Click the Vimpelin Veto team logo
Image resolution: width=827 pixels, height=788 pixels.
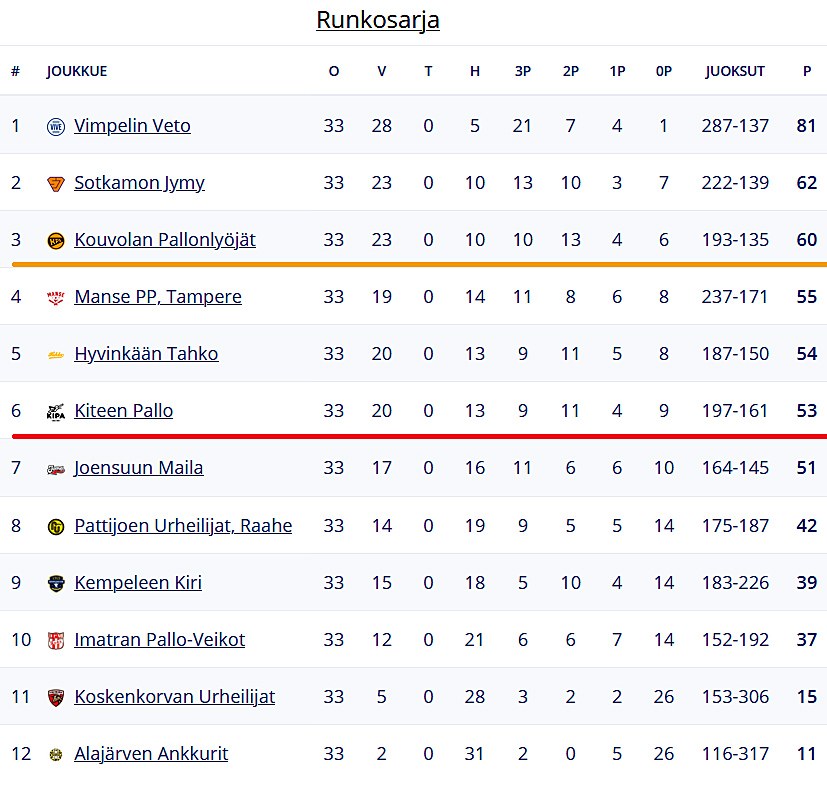(56, 127)
